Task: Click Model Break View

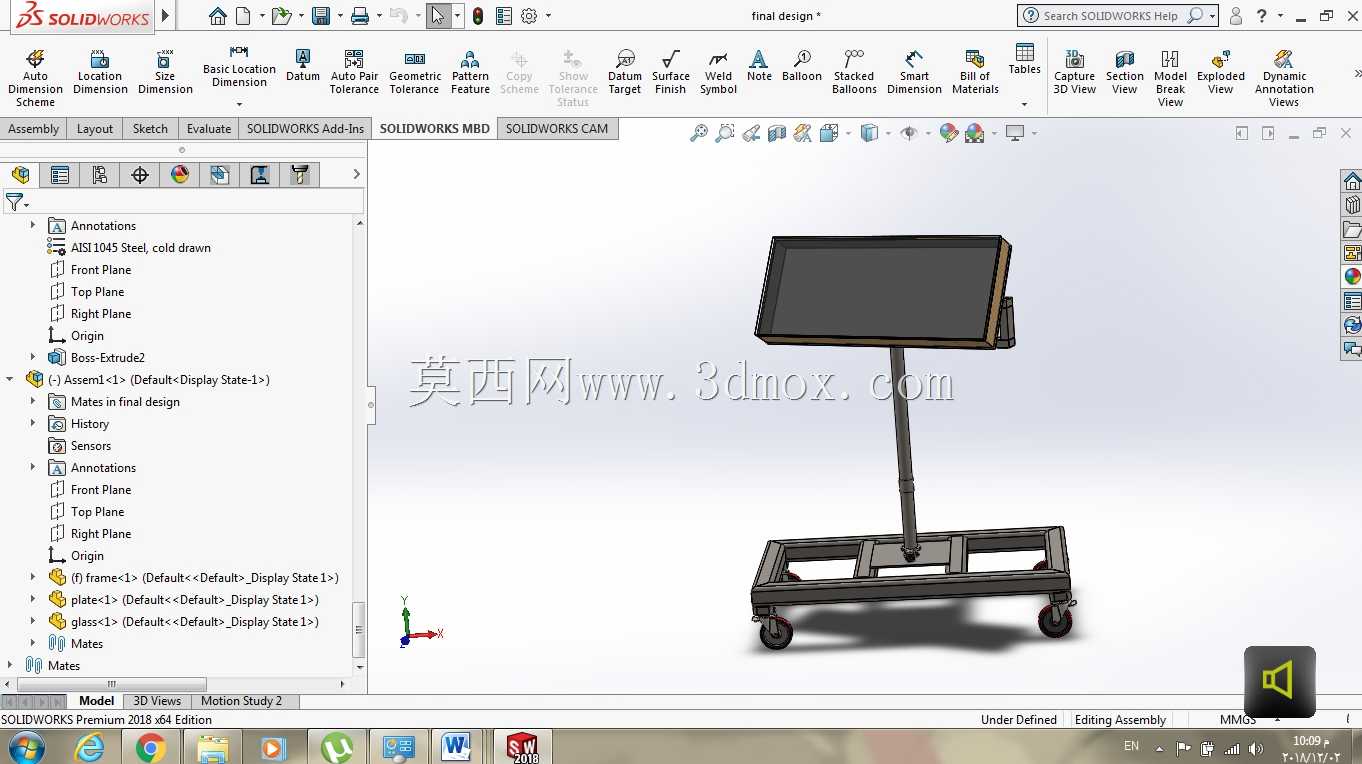Action: point(1170,78)
